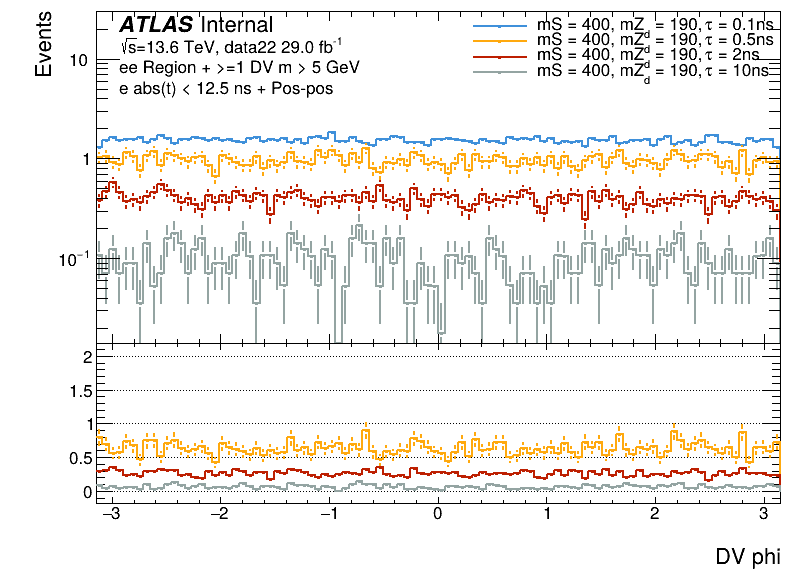The image size is (796, 572).
Task: Click the orange legend line for τ = 0.5ns
Action: point(499,39)
